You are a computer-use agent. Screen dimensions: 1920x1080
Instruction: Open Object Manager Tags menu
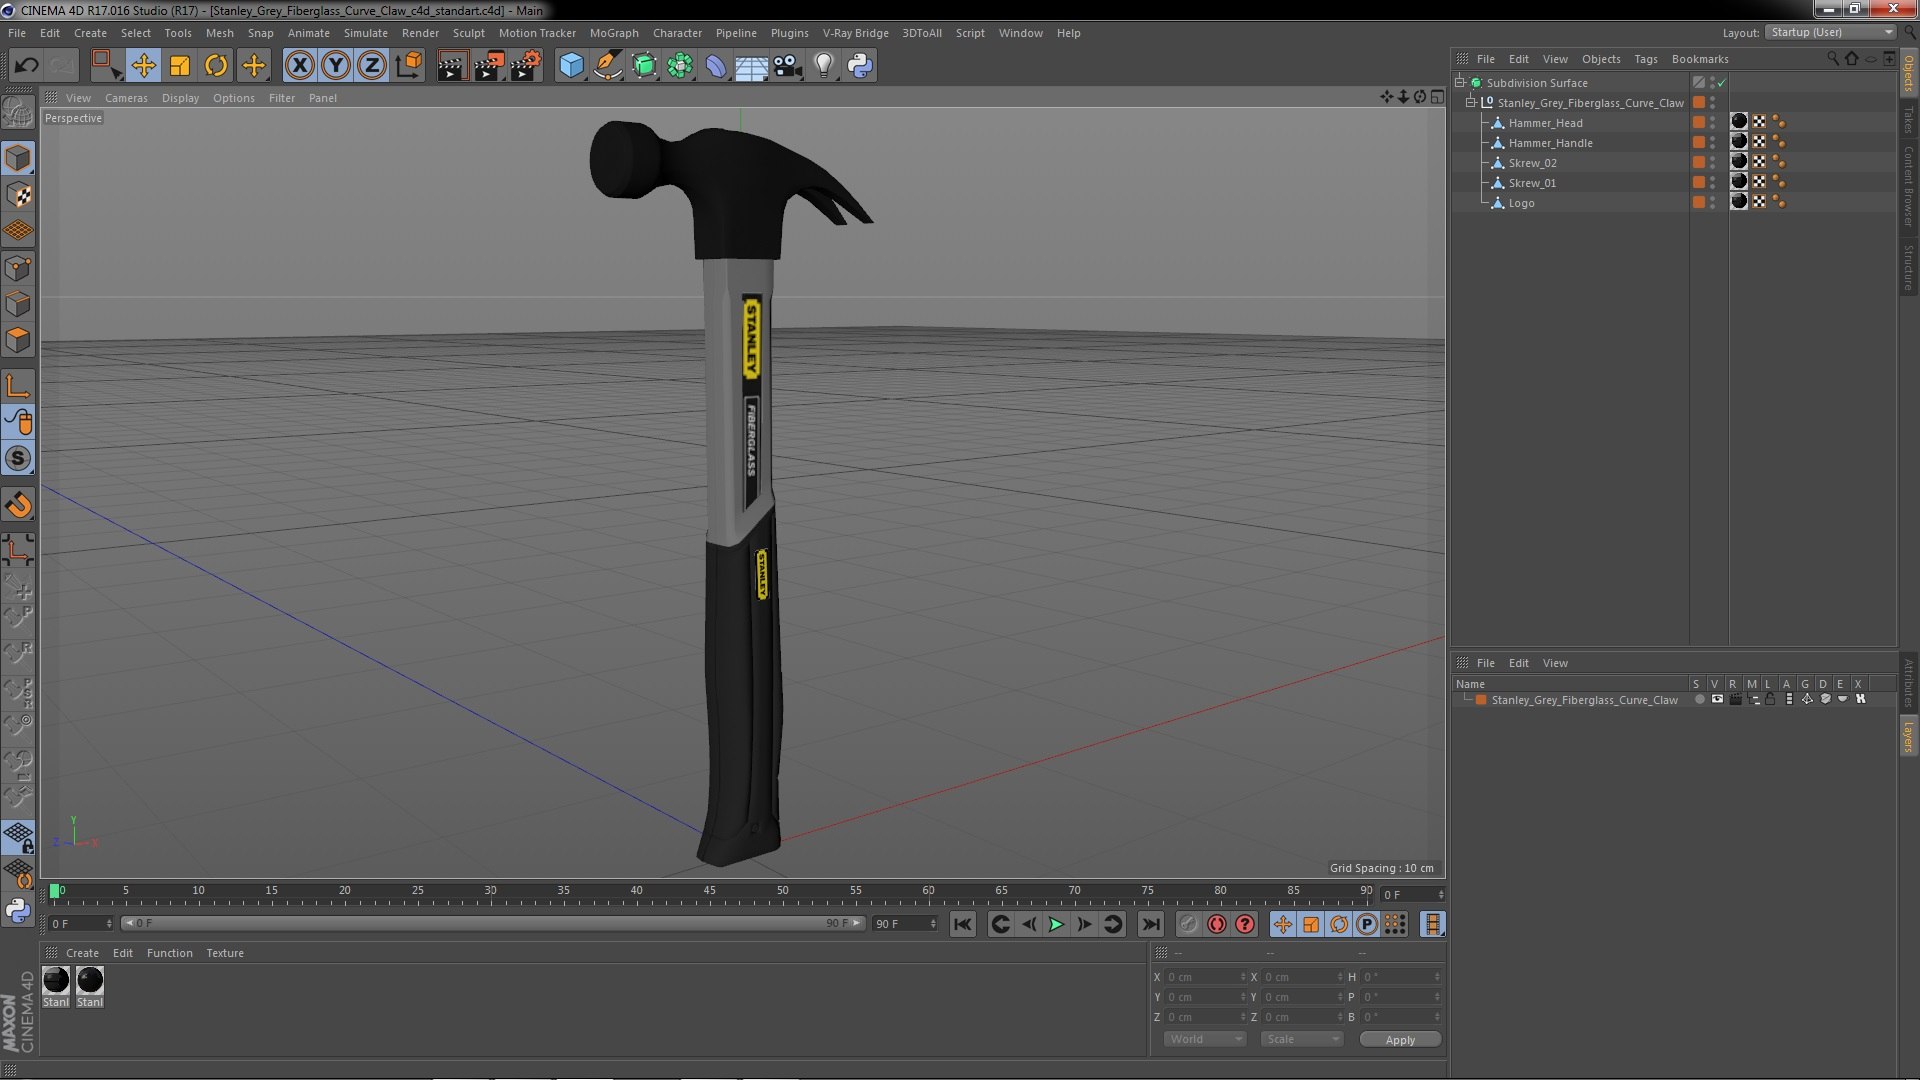1645,59
